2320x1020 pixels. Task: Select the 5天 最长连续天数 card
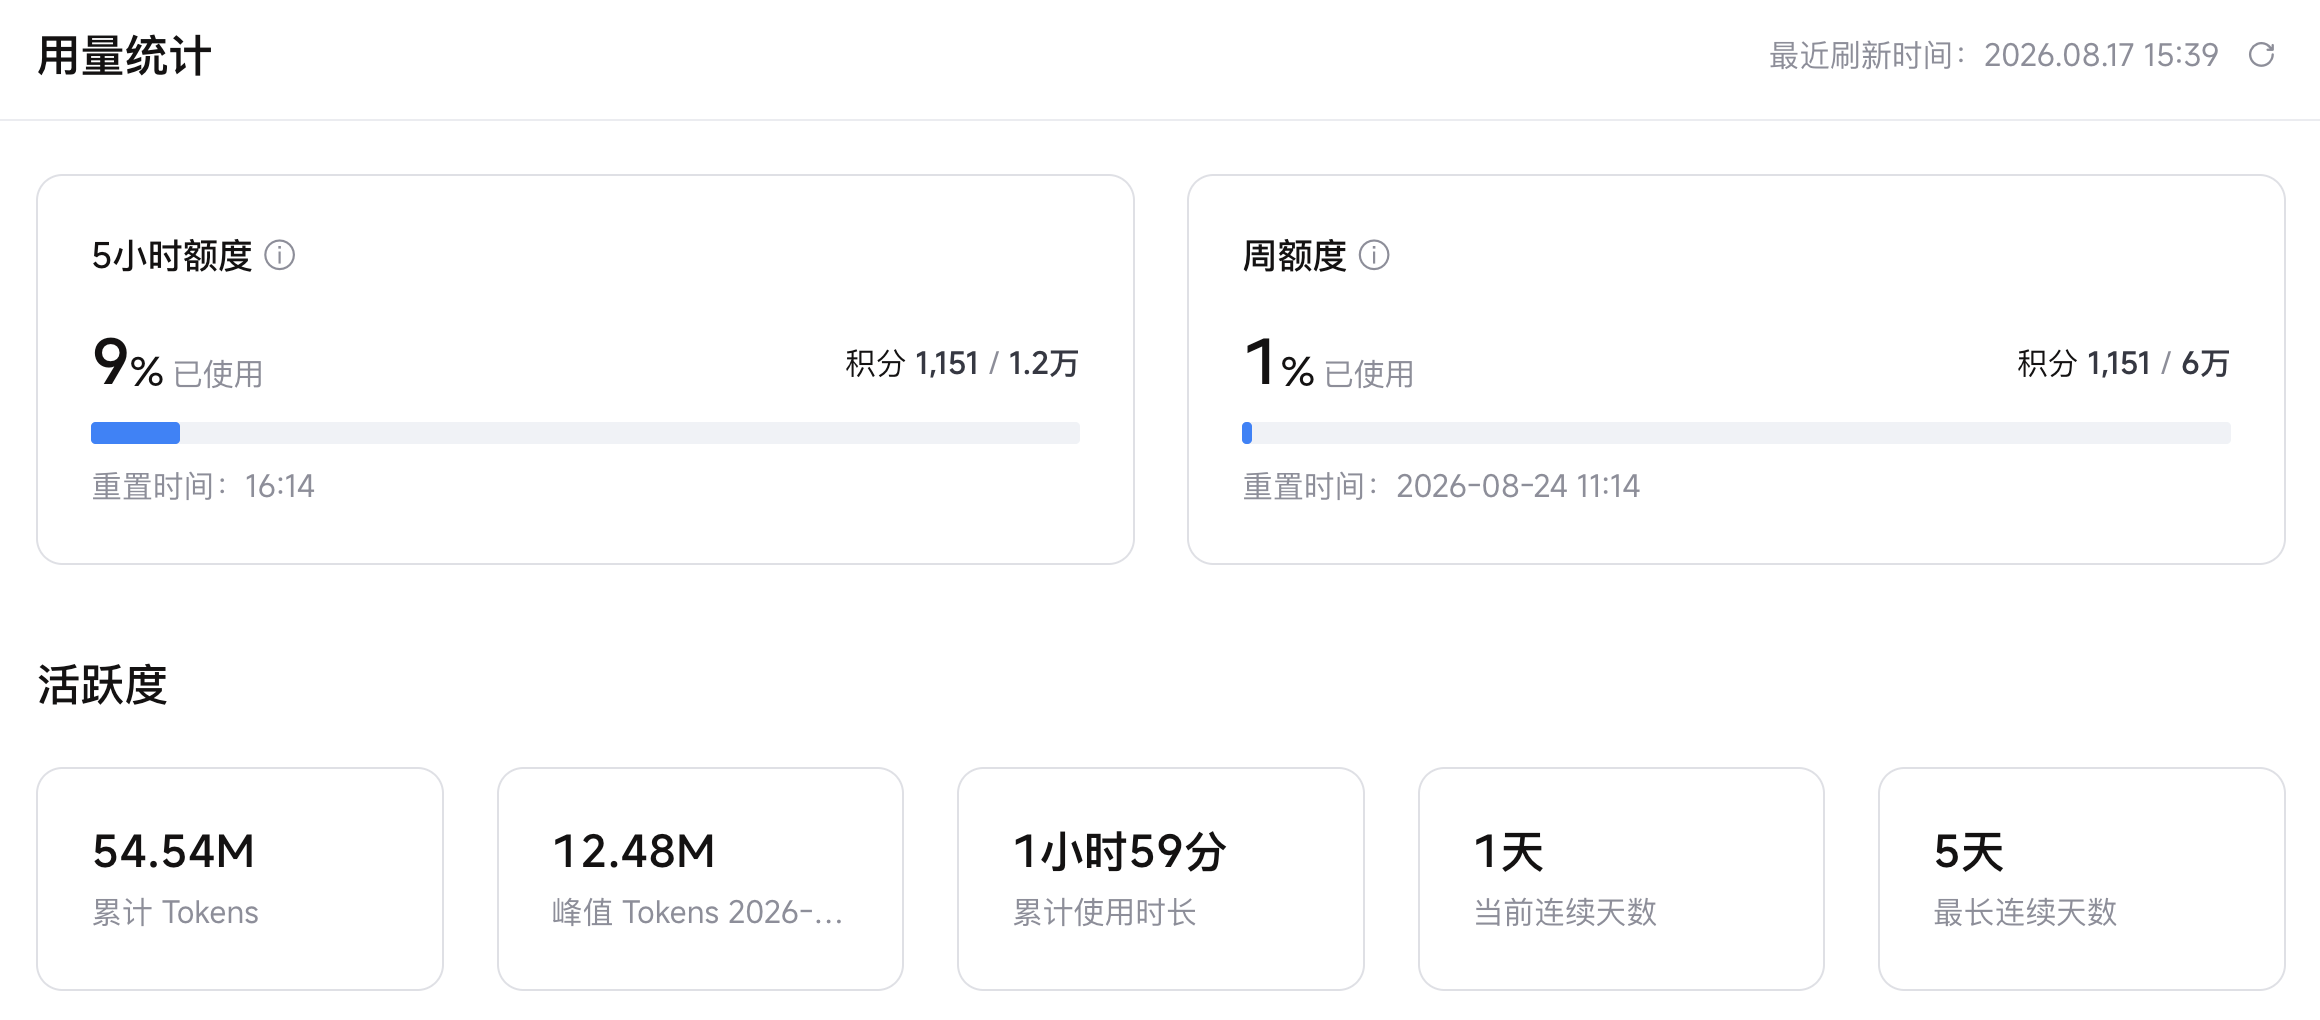[2082, 879]
